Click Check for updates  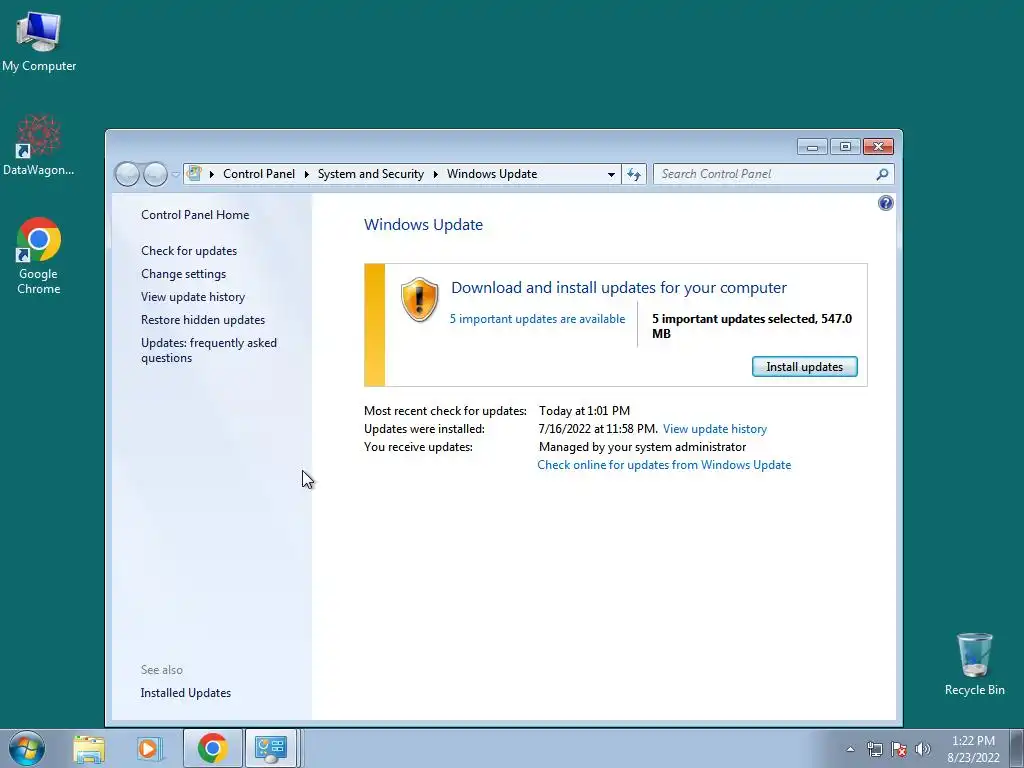[x=189, y=251]
